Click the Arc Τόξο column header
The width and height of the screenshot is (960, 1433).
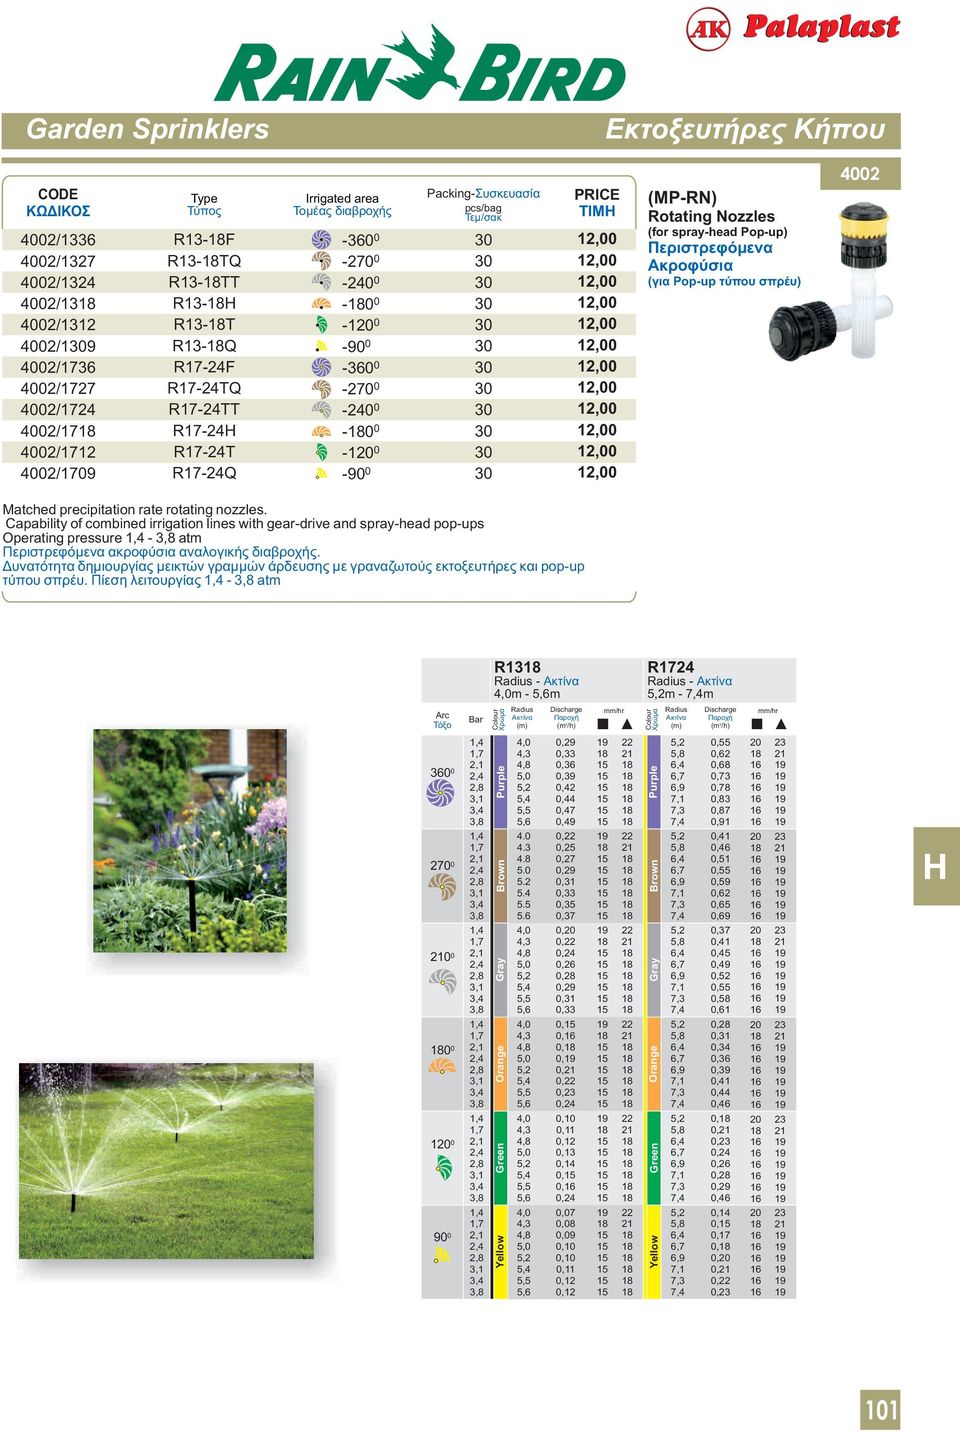(442, 720)
